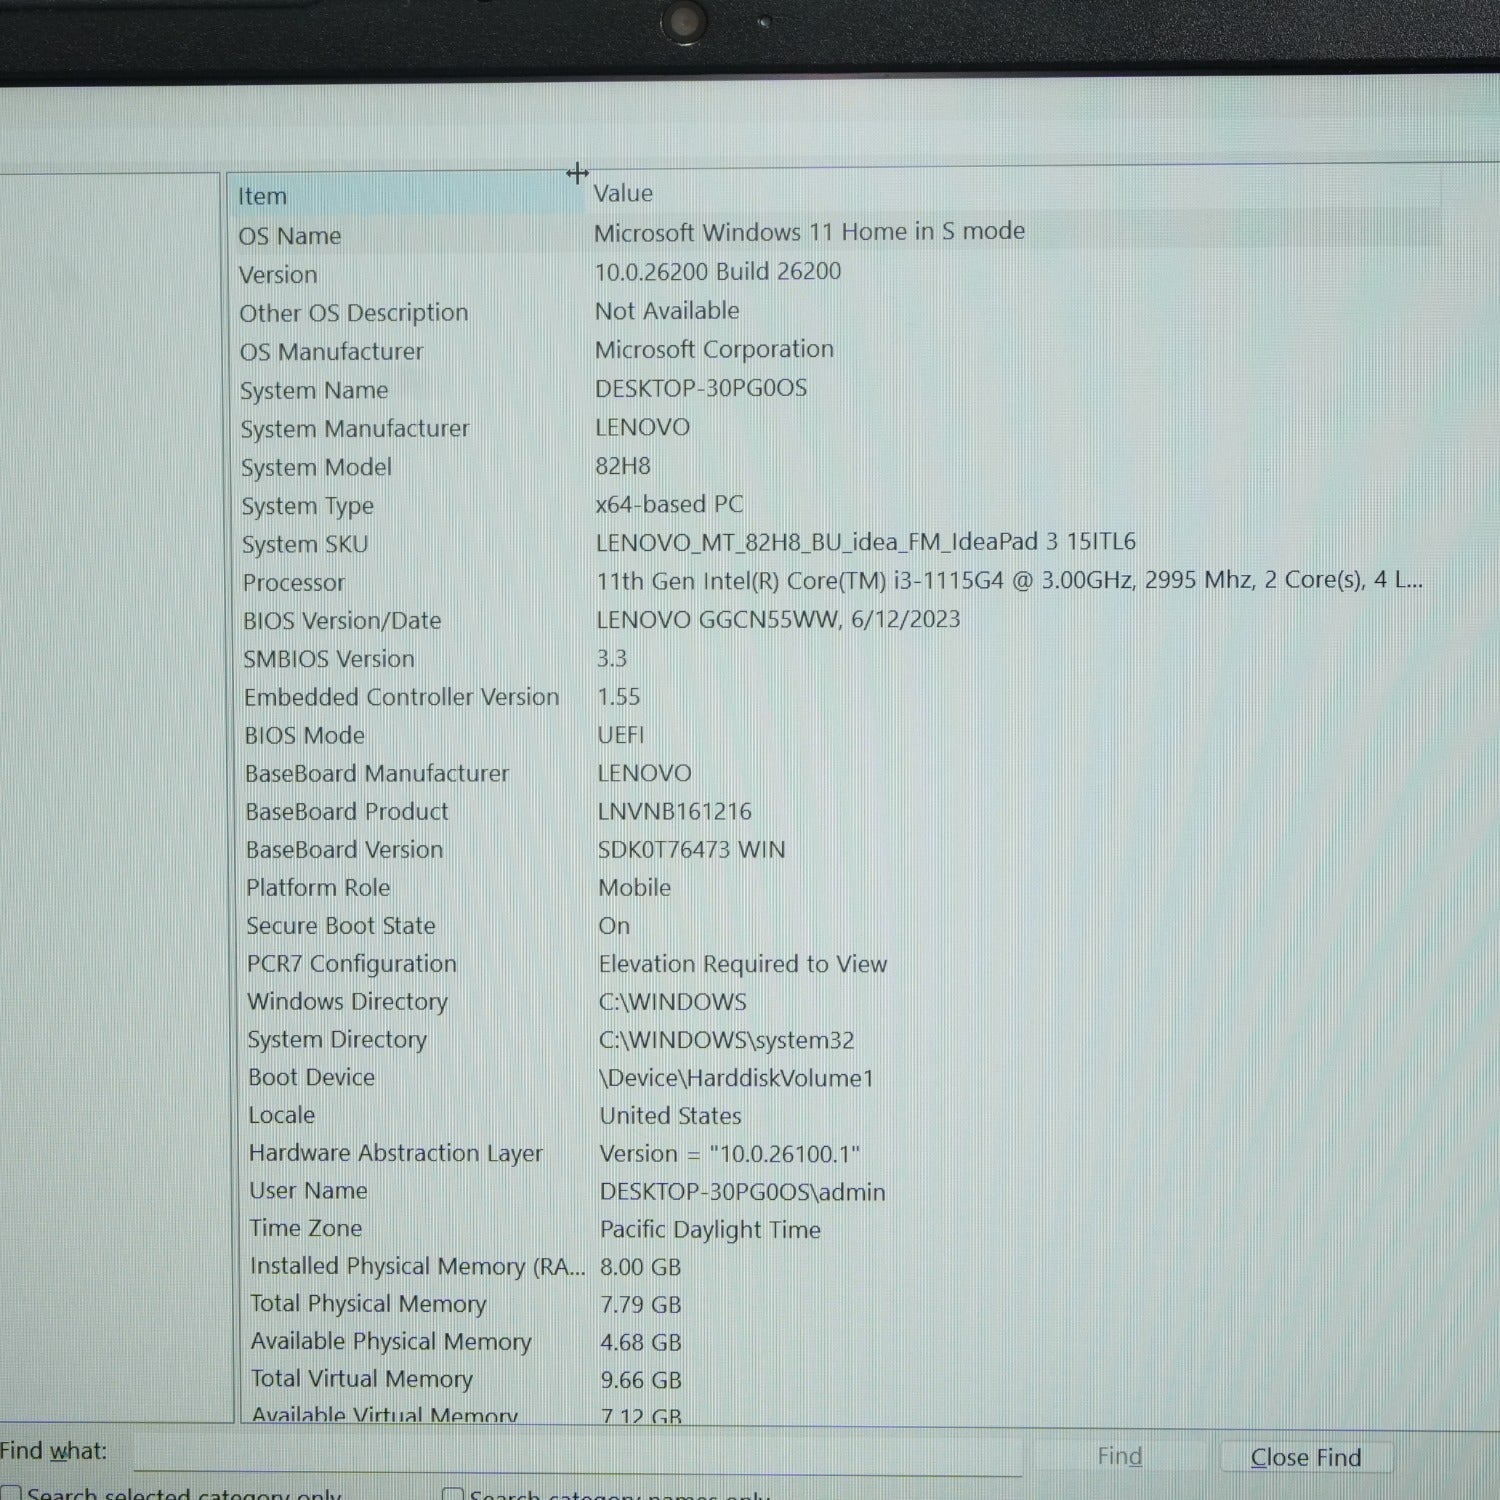Click the DESKTOP-30PG0OS\admin value

742,1191
